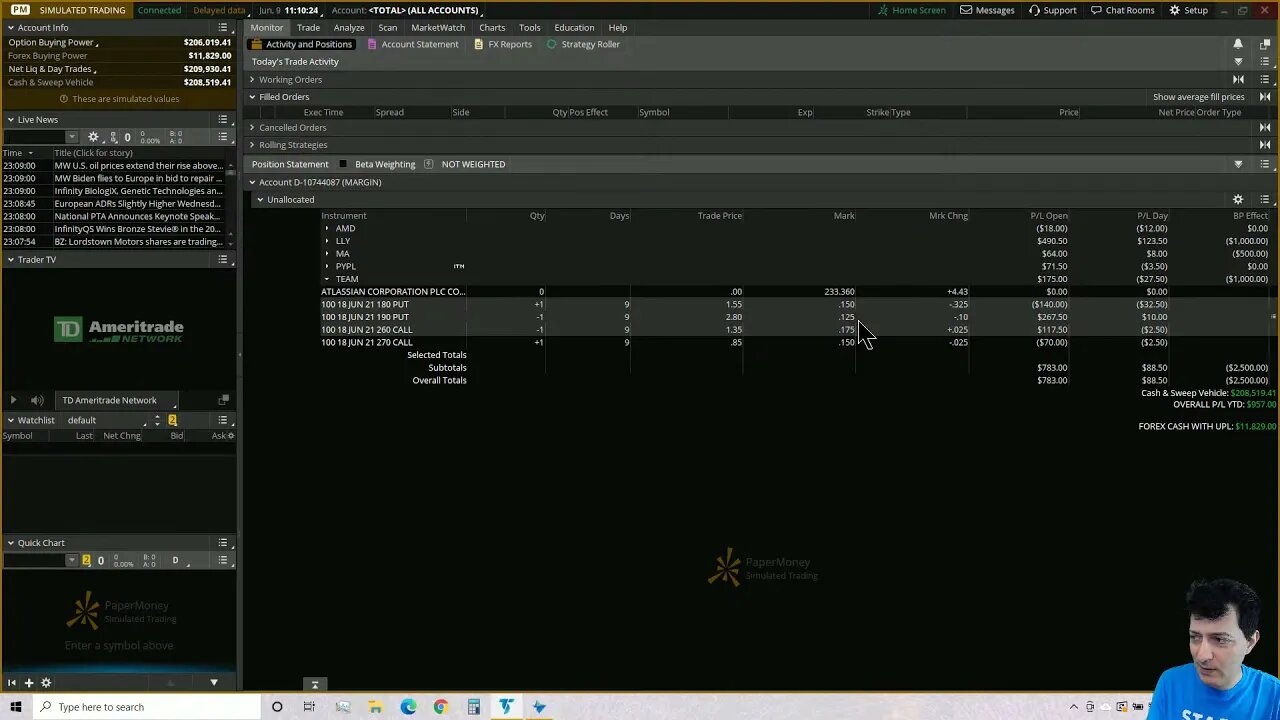Collapse the Filled Orders section
The width and height of the screenshot is (1280, 720).
click(x=252, y=97)
